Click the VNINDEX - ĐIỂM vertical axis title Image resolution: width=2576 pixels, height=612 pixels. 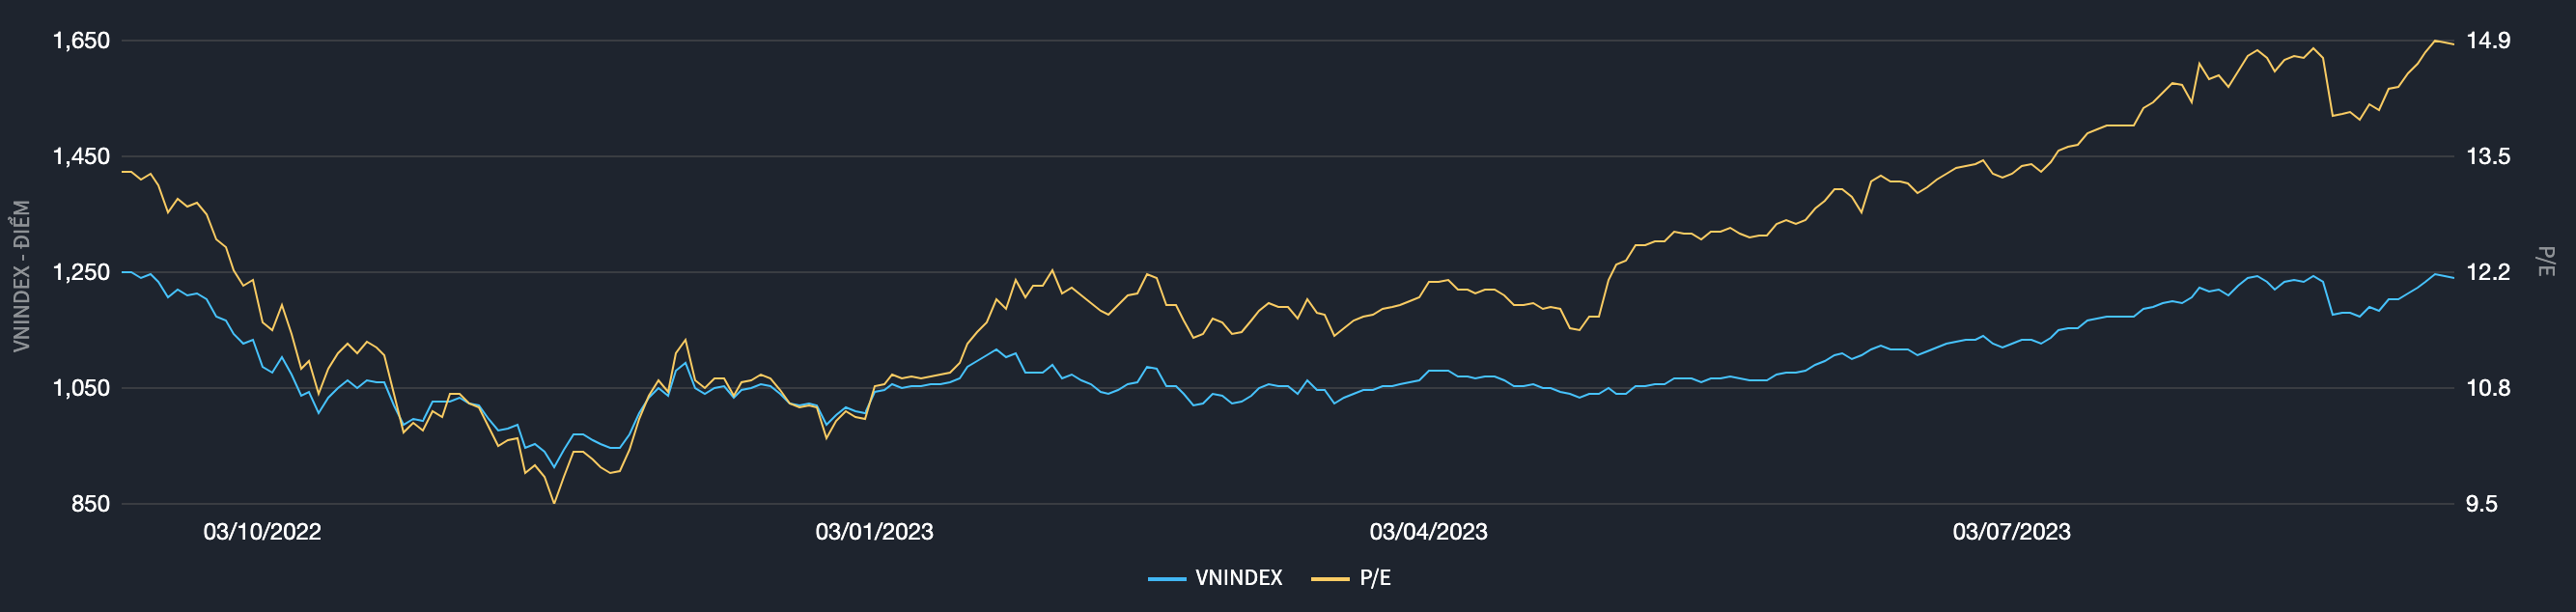22,276
